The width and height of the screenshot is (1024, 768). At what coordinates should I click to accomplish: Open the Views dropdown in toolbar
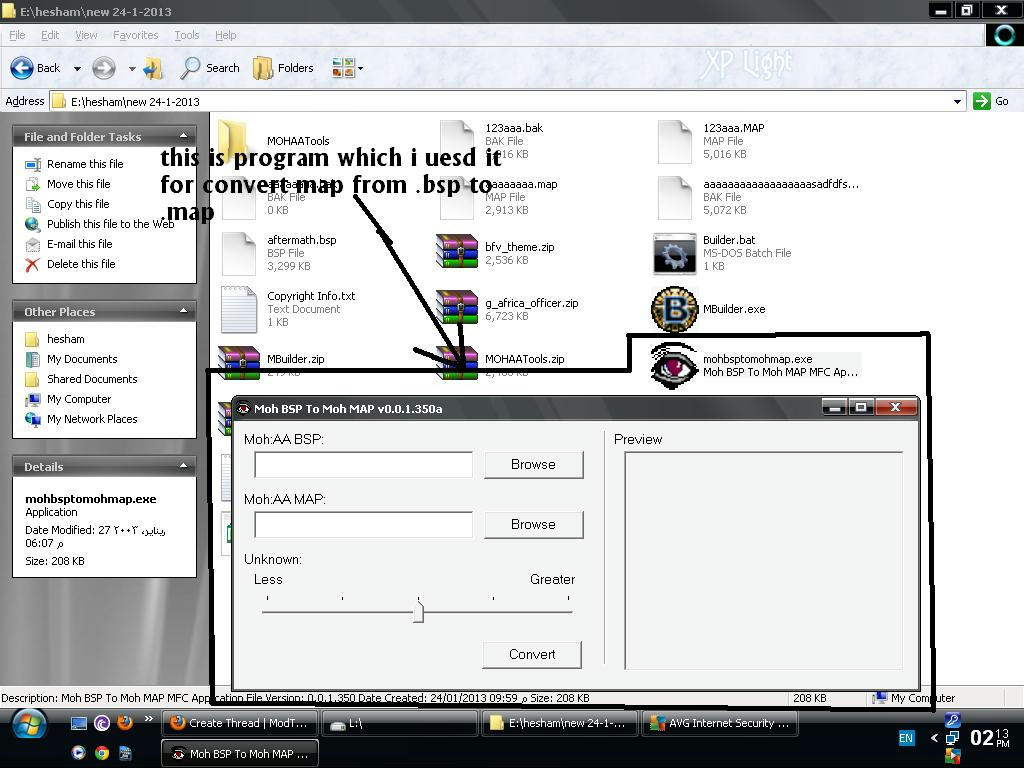[x=347, y=68]
